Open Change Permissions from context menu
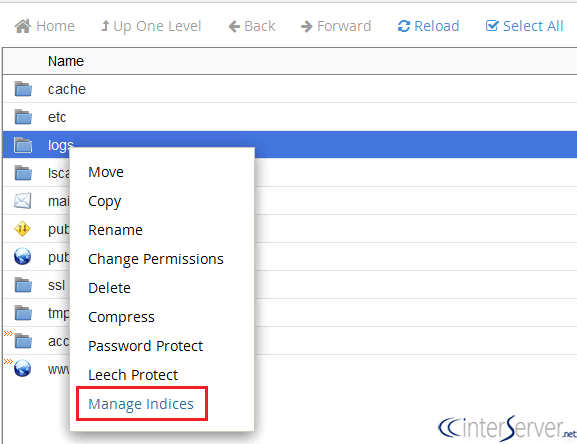The image size is (577, 444). [156, 259]
